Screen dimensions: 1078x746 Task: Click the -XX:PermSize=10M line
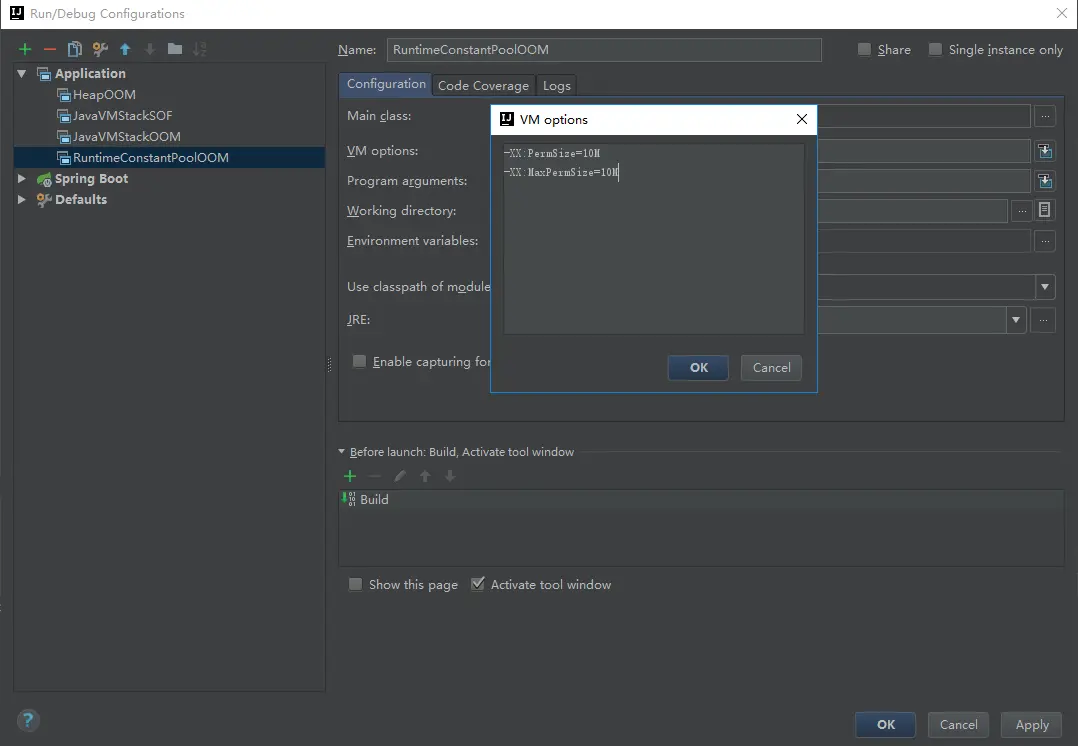552,153
